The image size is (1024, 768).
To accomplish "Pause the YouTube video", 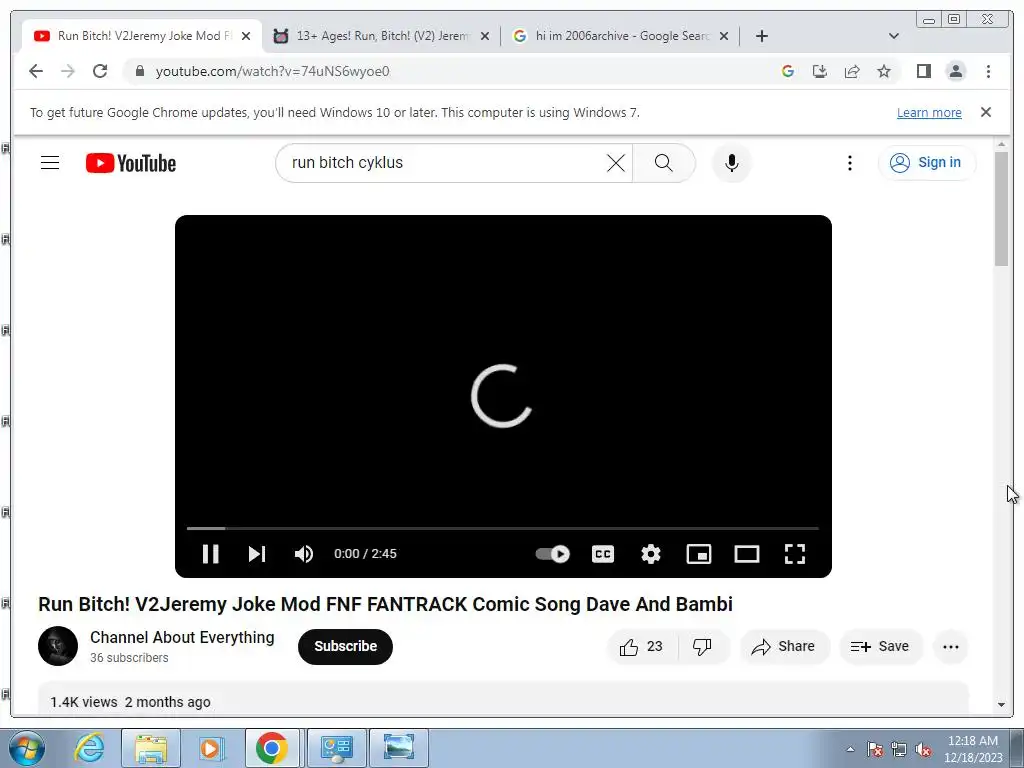I will click(210, 554).
